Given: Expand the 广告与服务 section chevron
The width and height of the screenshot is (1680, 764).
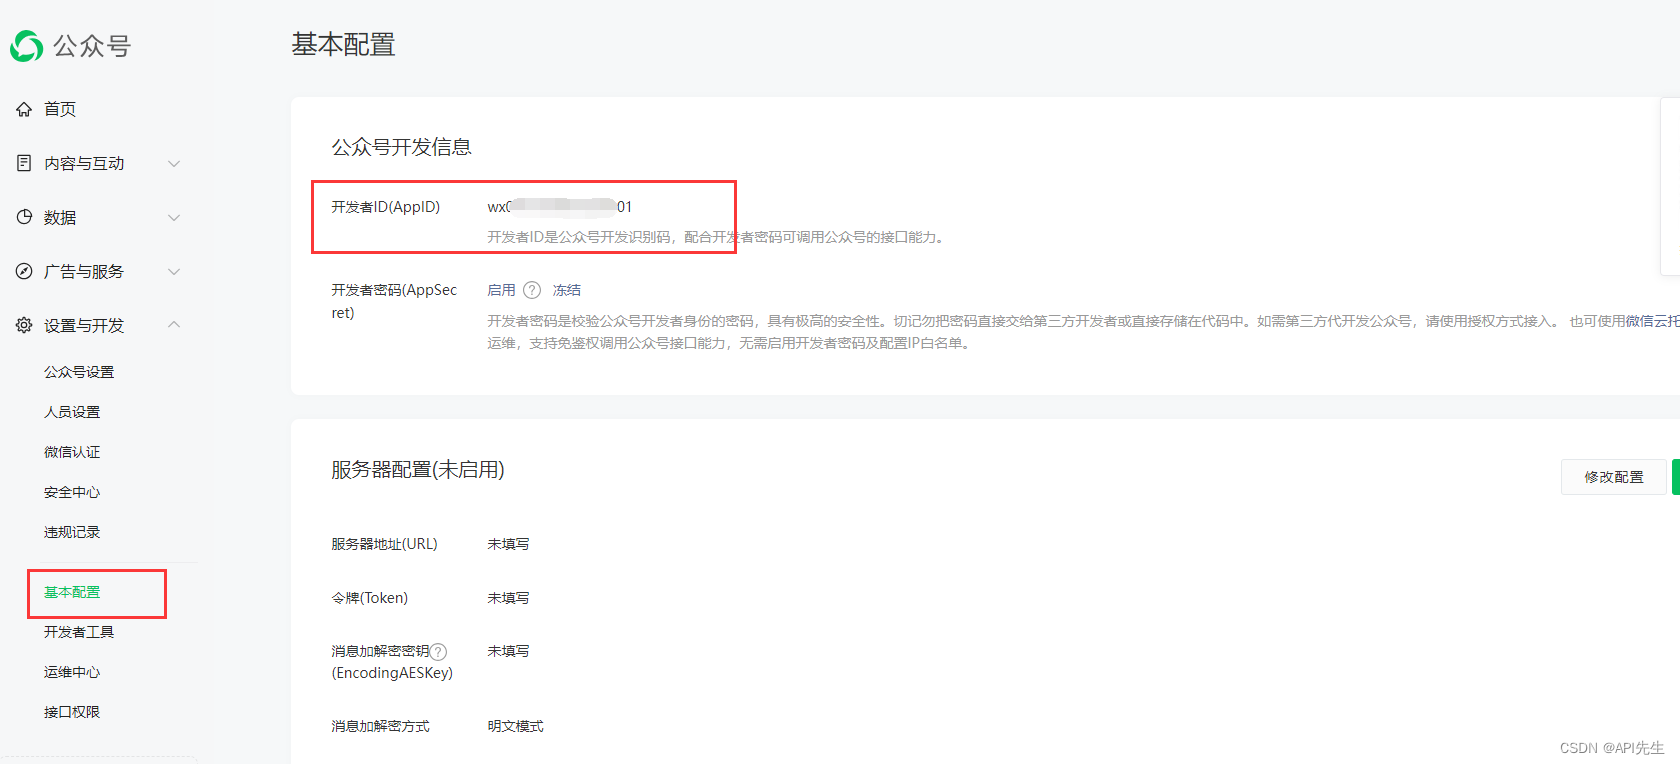Looking at the screenshot, I should click(x=174, y=271).
